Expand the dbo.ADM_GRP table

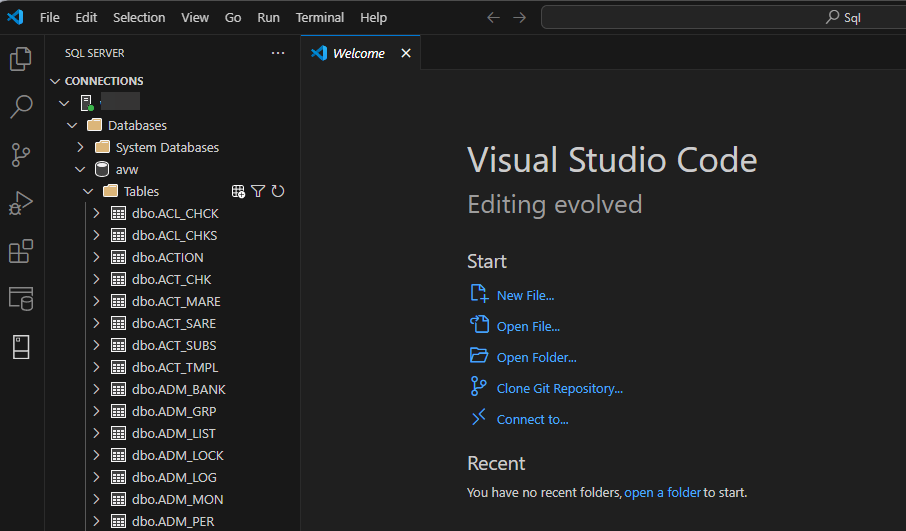point(96,411)
